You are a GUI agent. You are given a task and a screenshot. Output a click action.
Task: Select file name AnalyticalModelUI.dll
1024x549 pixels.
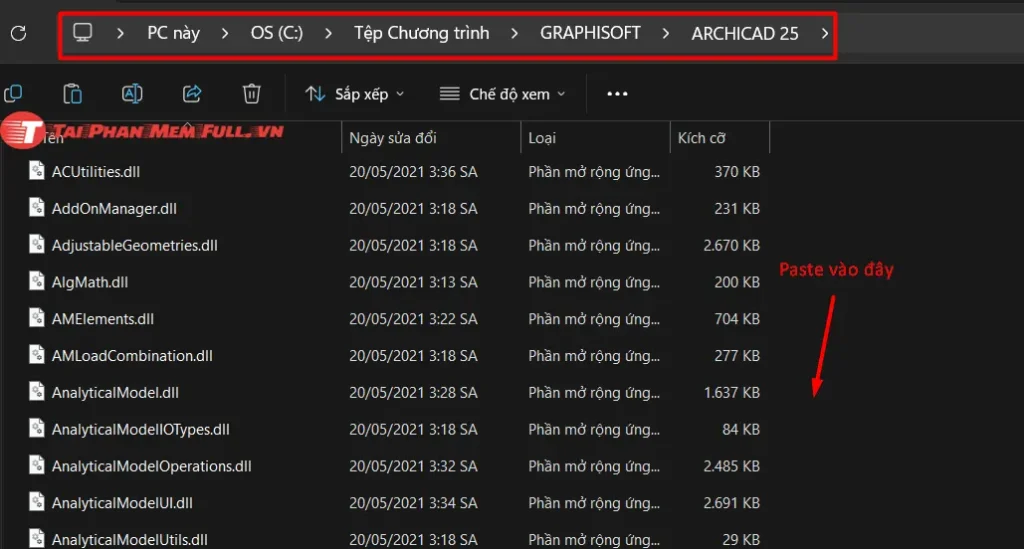pos(122,503)
